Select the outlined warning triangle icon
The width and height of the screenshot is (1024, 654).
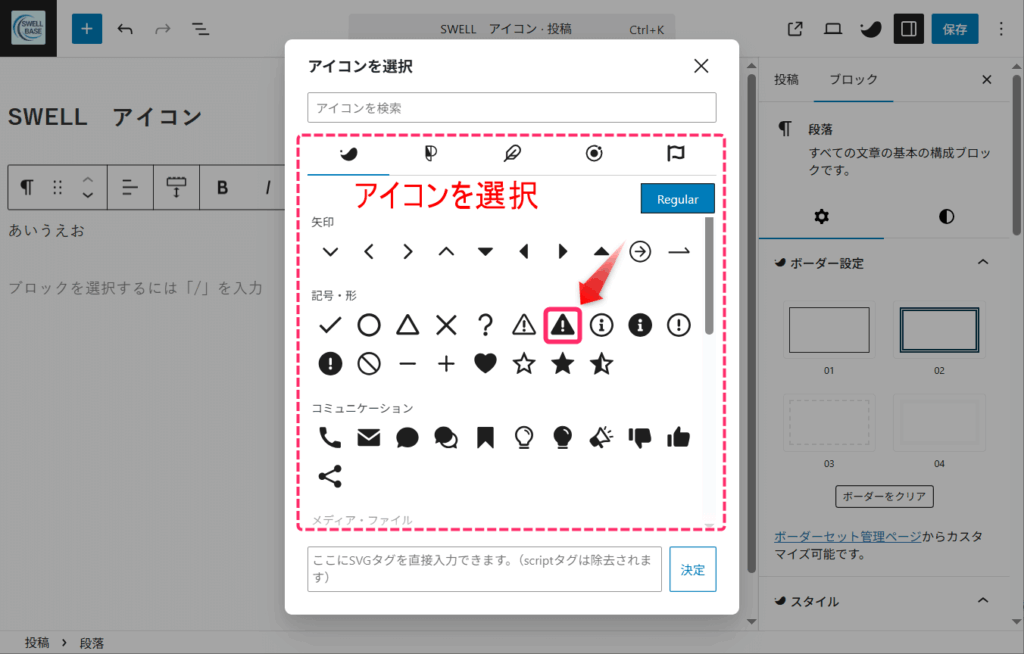[524, 325]
